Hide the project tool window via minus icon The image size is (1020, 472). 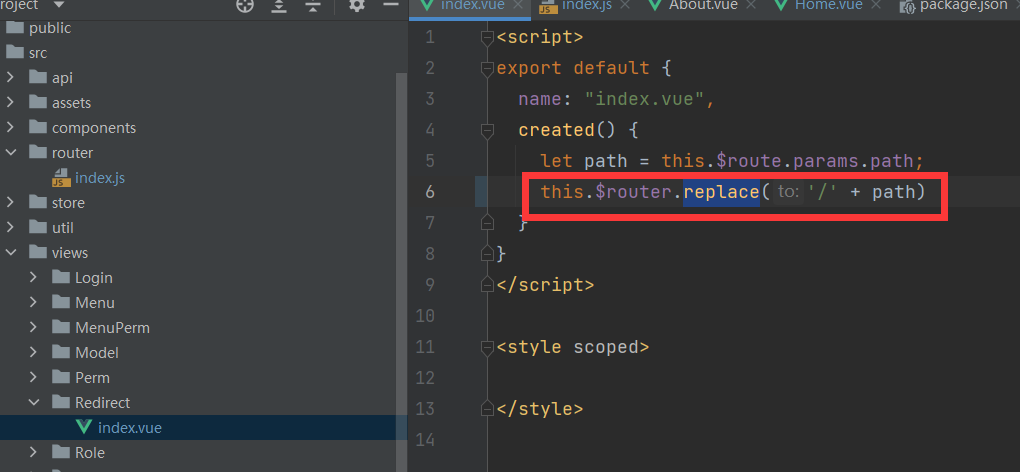click(x=391, y=5)
